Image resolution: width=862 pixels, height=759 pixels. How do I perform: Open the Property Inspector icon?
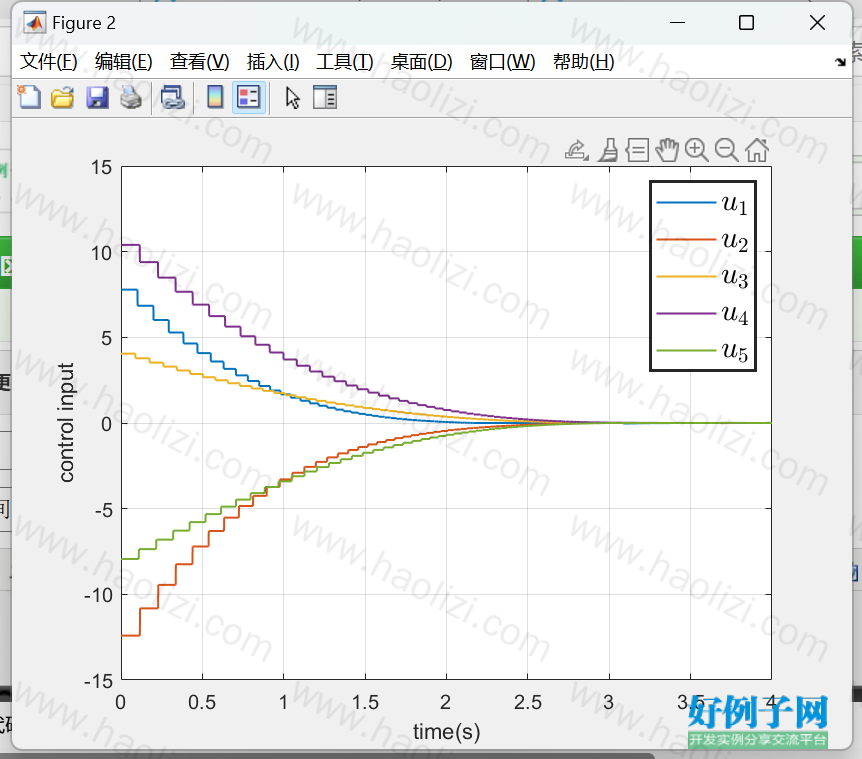[x=325, y=97]
